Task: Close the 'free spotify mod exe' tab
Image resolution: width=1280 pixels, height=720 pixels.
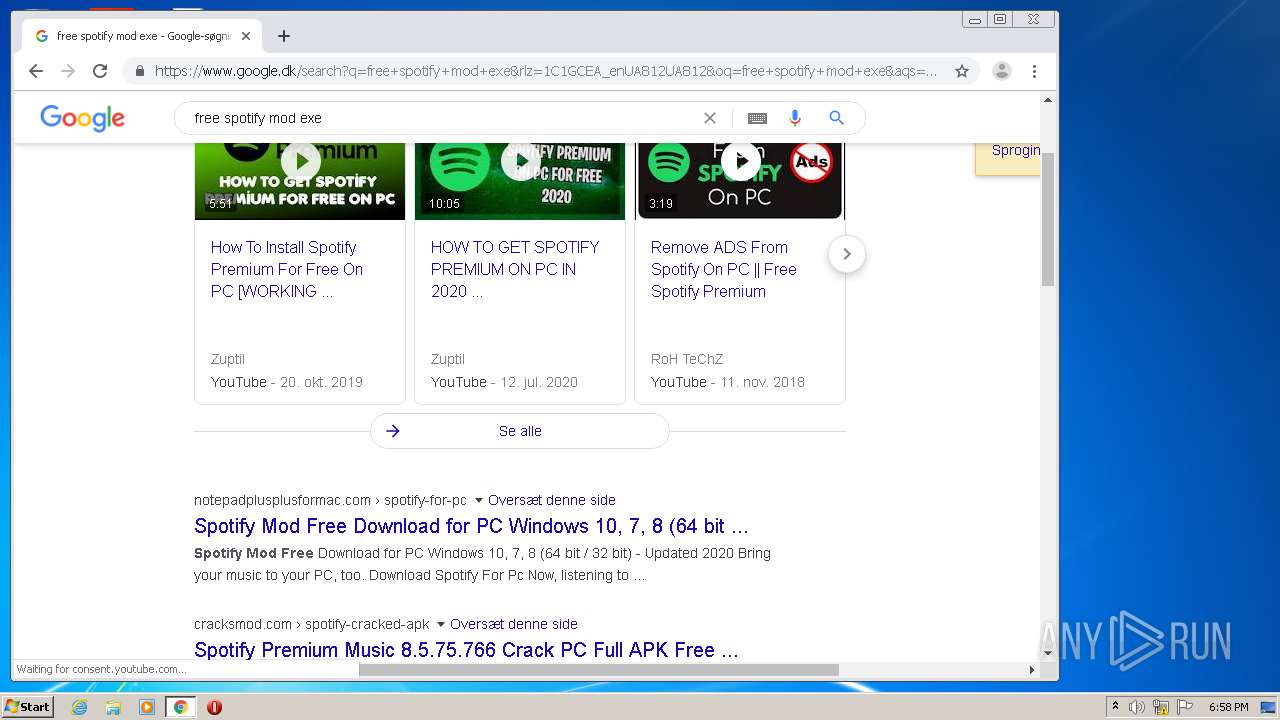Action: pos(245,36)
